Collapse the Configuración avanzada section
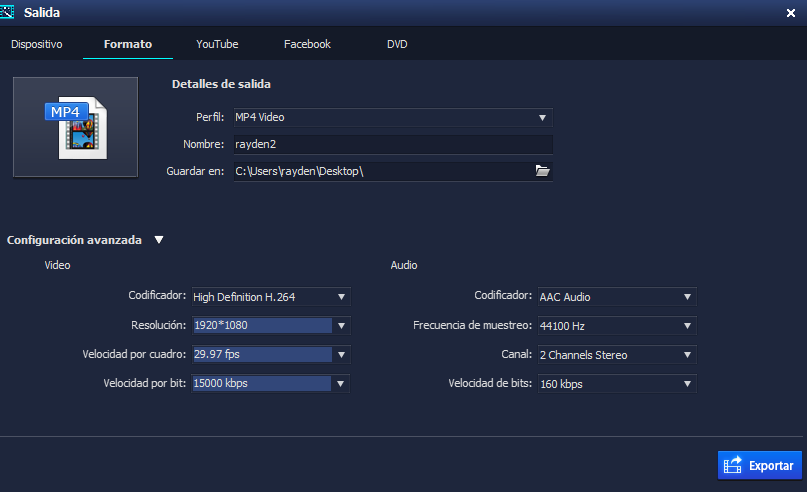 pos(159,240)
